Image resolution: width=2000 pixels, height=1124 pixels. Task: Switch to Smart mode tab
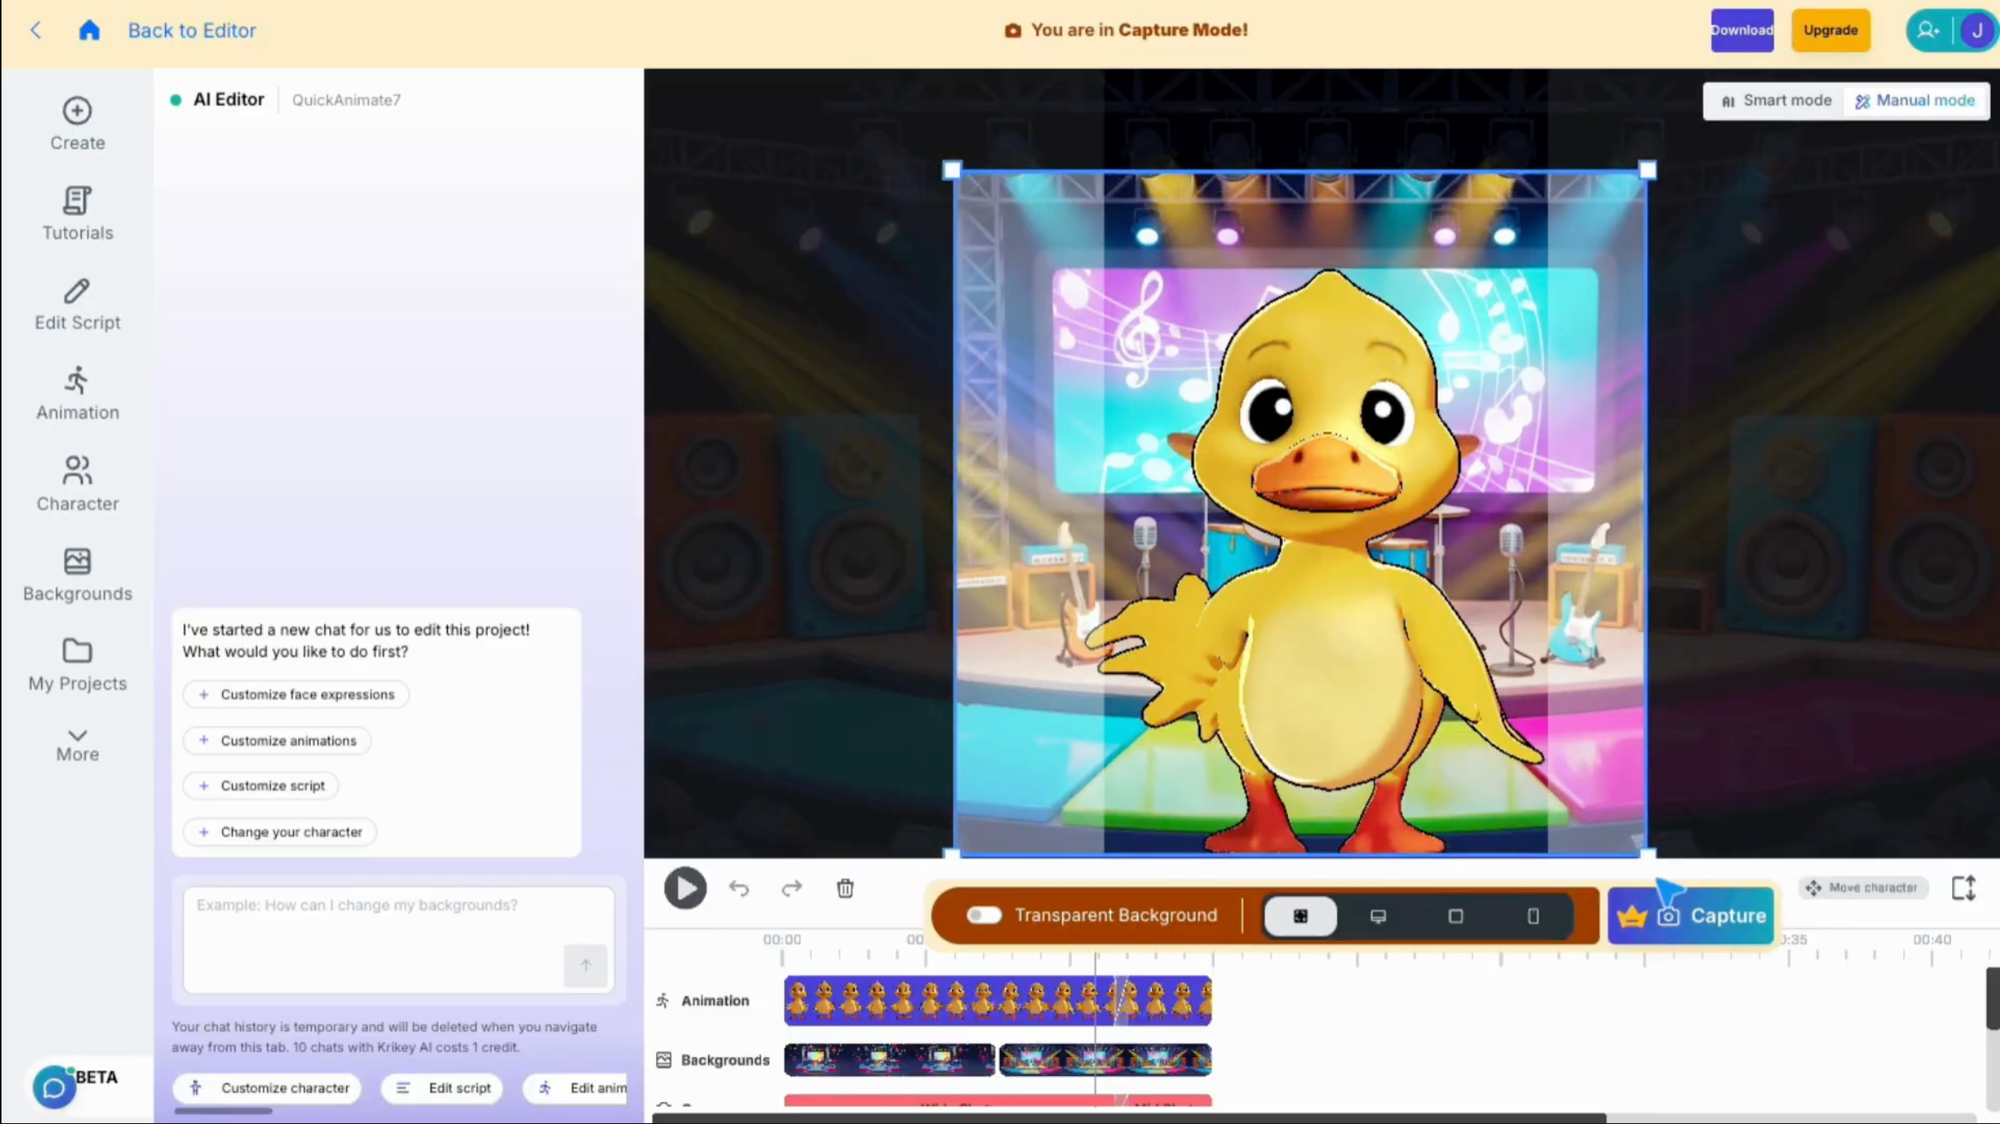[x=1776, y=100]
